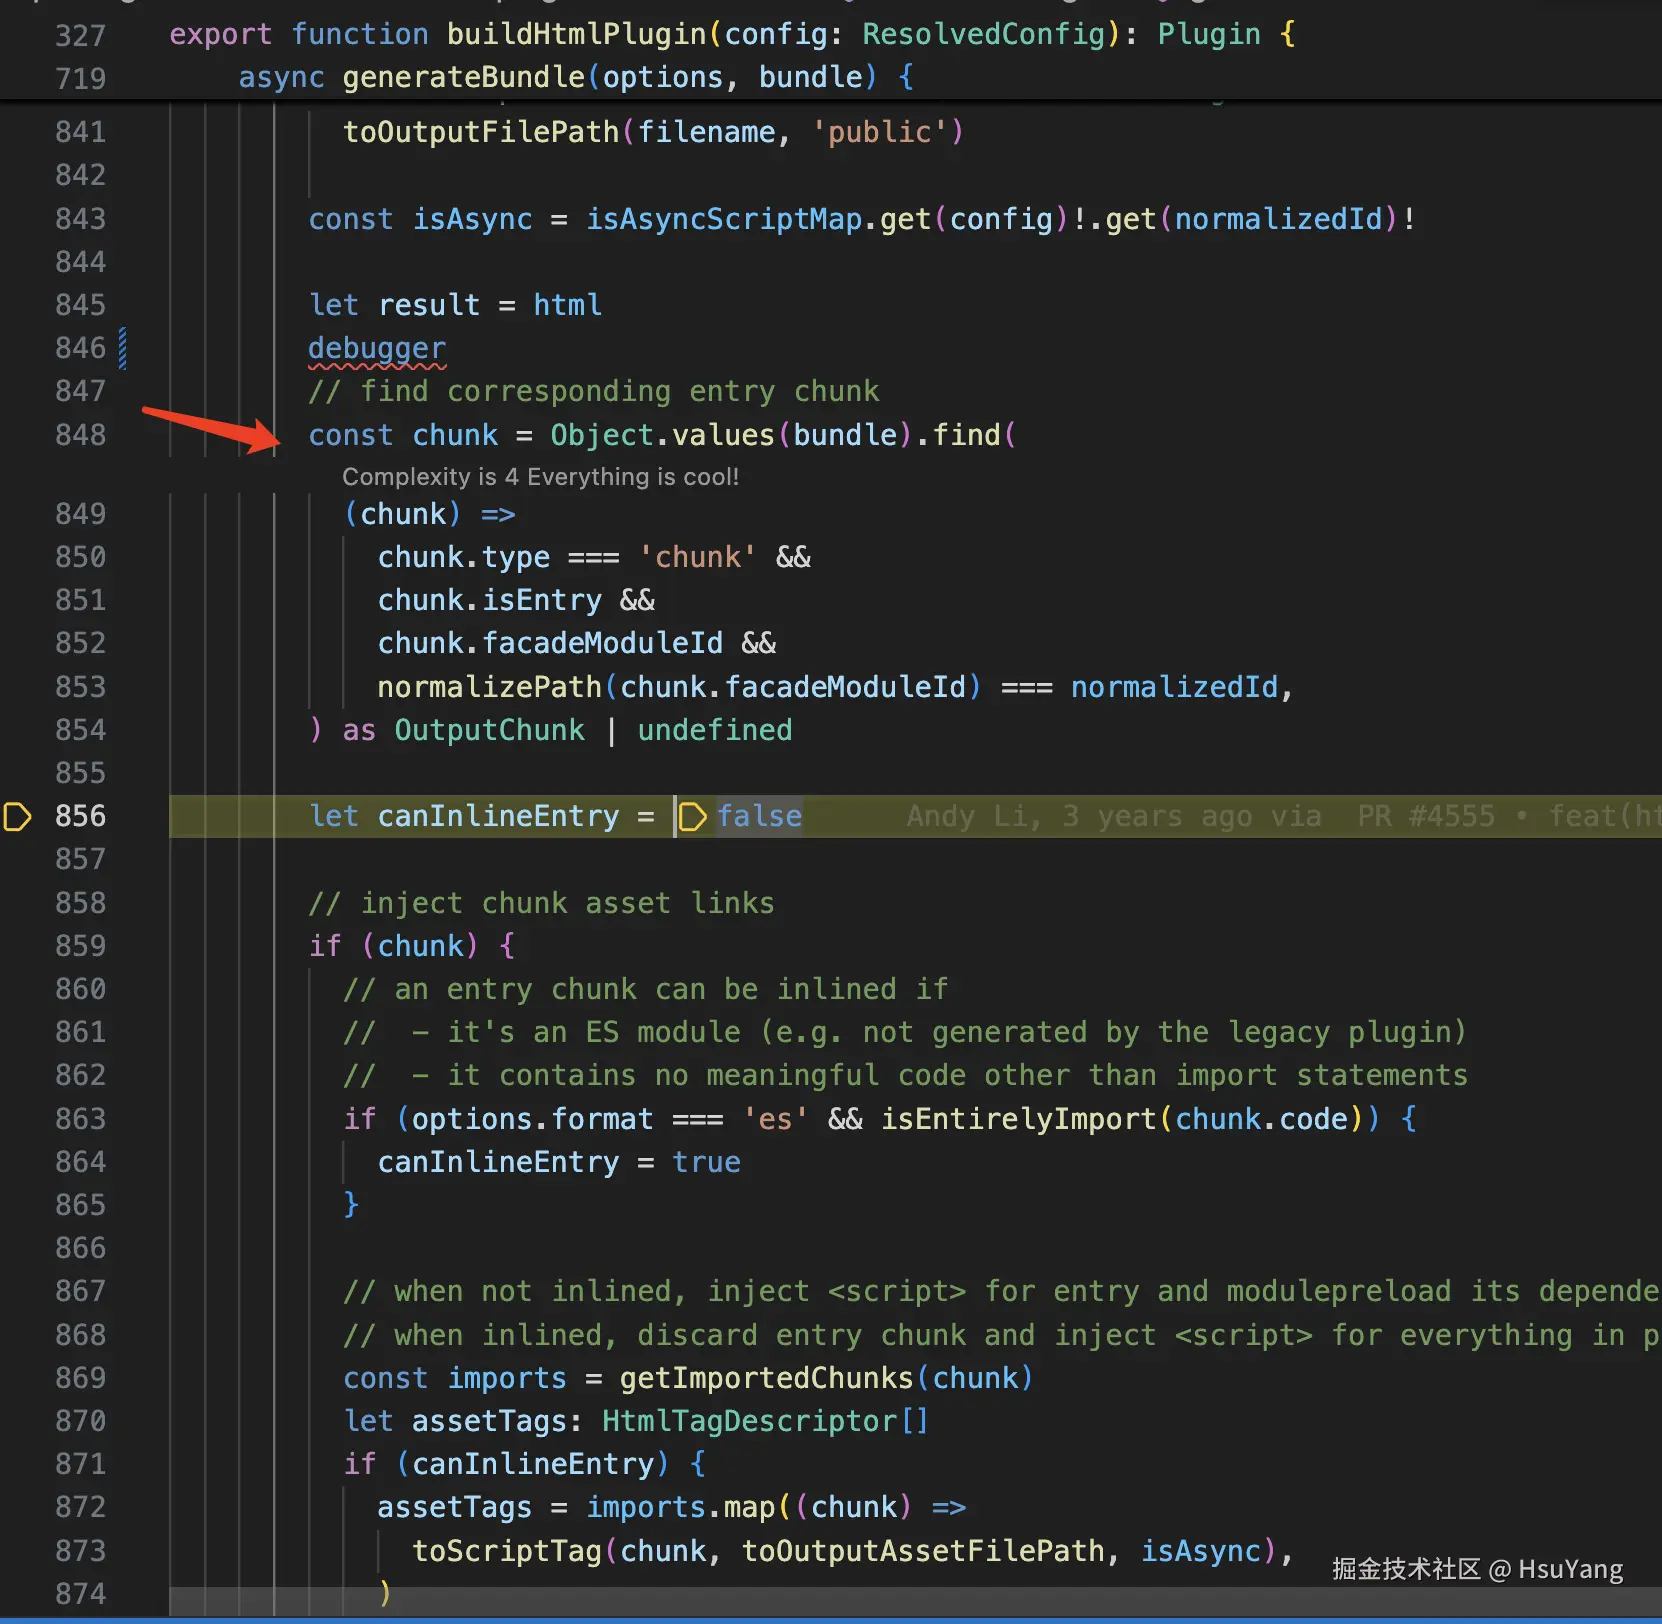The height and width of the screenshot is (1624, 1662).
Task: Click the CodeLens 'Complexity is 4 Everything is cool!'
Action: [x=541, y=477]
